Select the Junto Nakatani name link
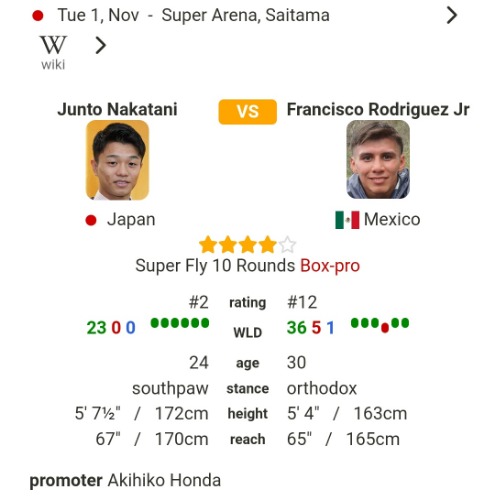Image resolution: width=495 pixels, height=500 pixels. pos(117,109)
